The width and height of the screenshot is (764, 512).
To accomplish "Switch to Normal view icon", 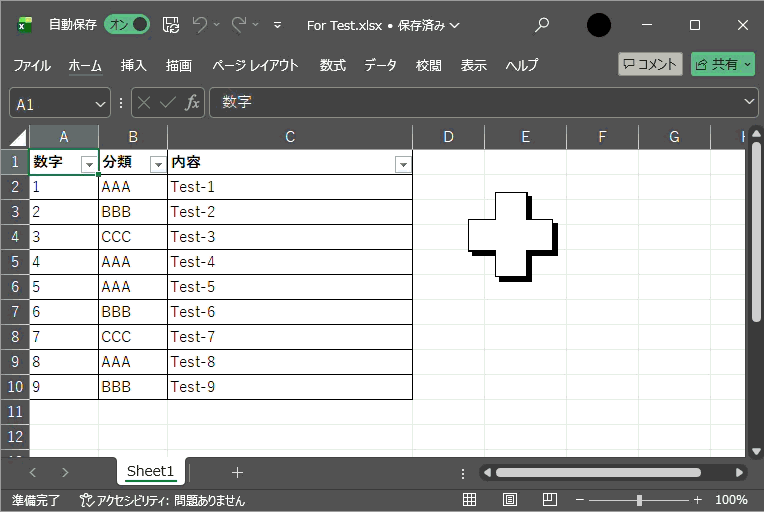I will [469, 499].
